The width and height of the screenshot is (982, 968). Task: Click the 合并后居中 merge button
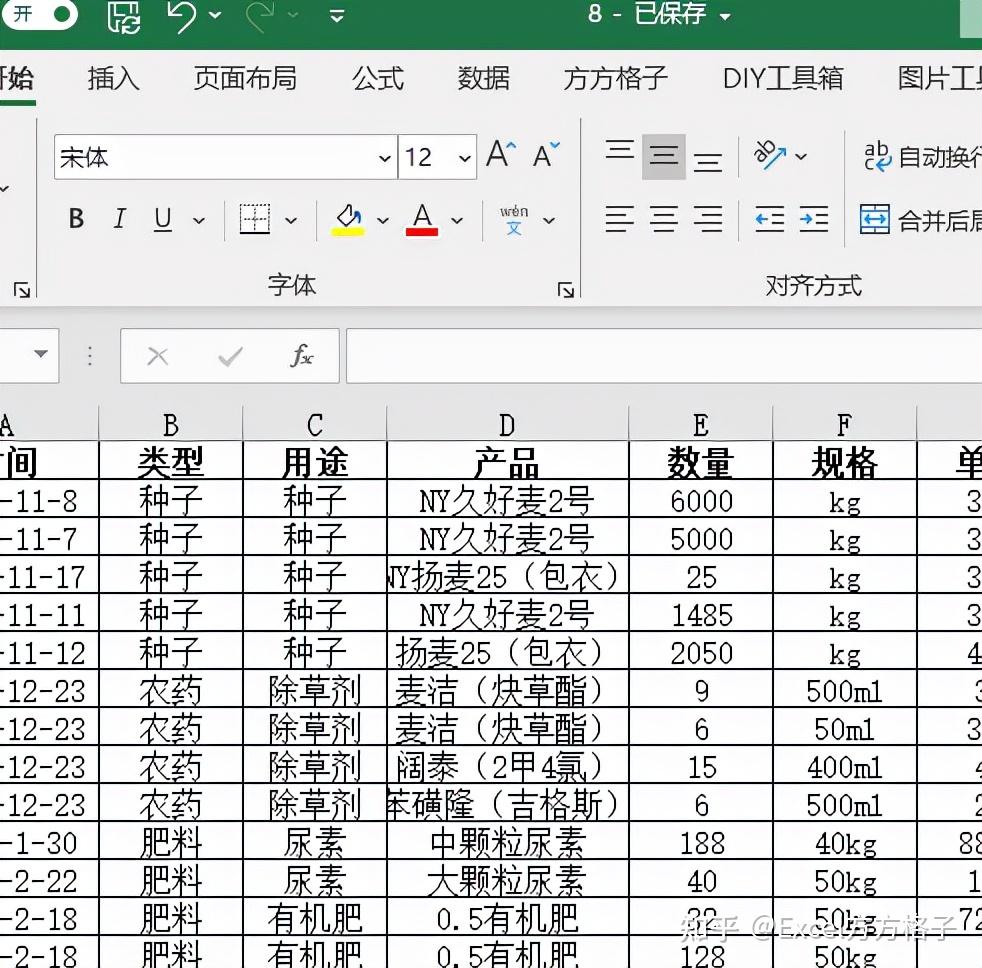pos(921,220)
